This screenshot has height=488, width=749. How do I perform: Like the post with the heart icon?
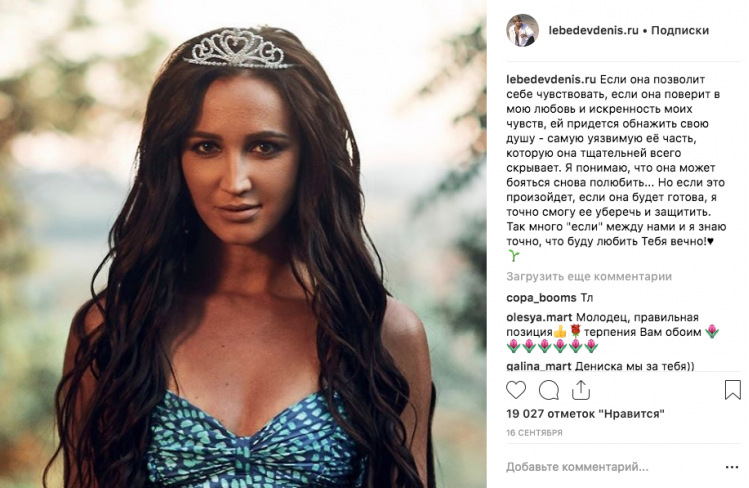[x=516, y=389]
